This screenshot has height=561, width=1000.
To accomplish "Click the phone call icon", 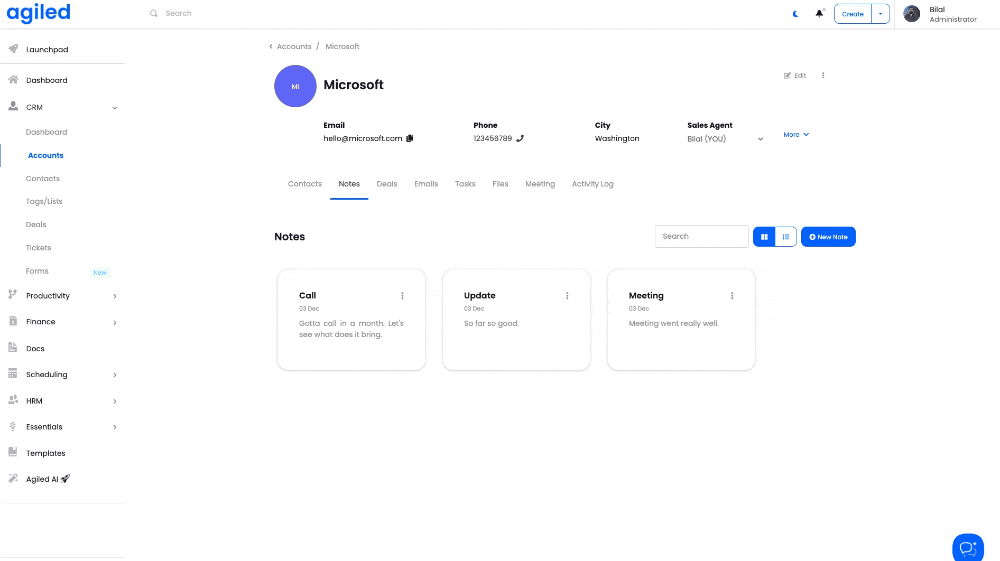I will click(x=520, y=138).
